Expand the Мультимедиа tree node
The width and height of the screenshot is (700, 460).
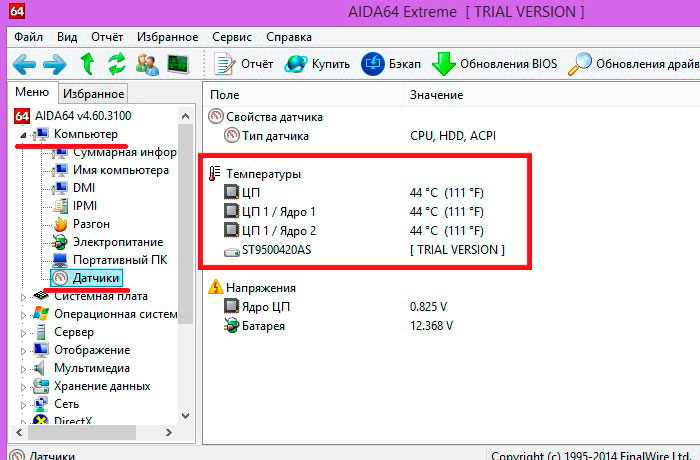23,369
